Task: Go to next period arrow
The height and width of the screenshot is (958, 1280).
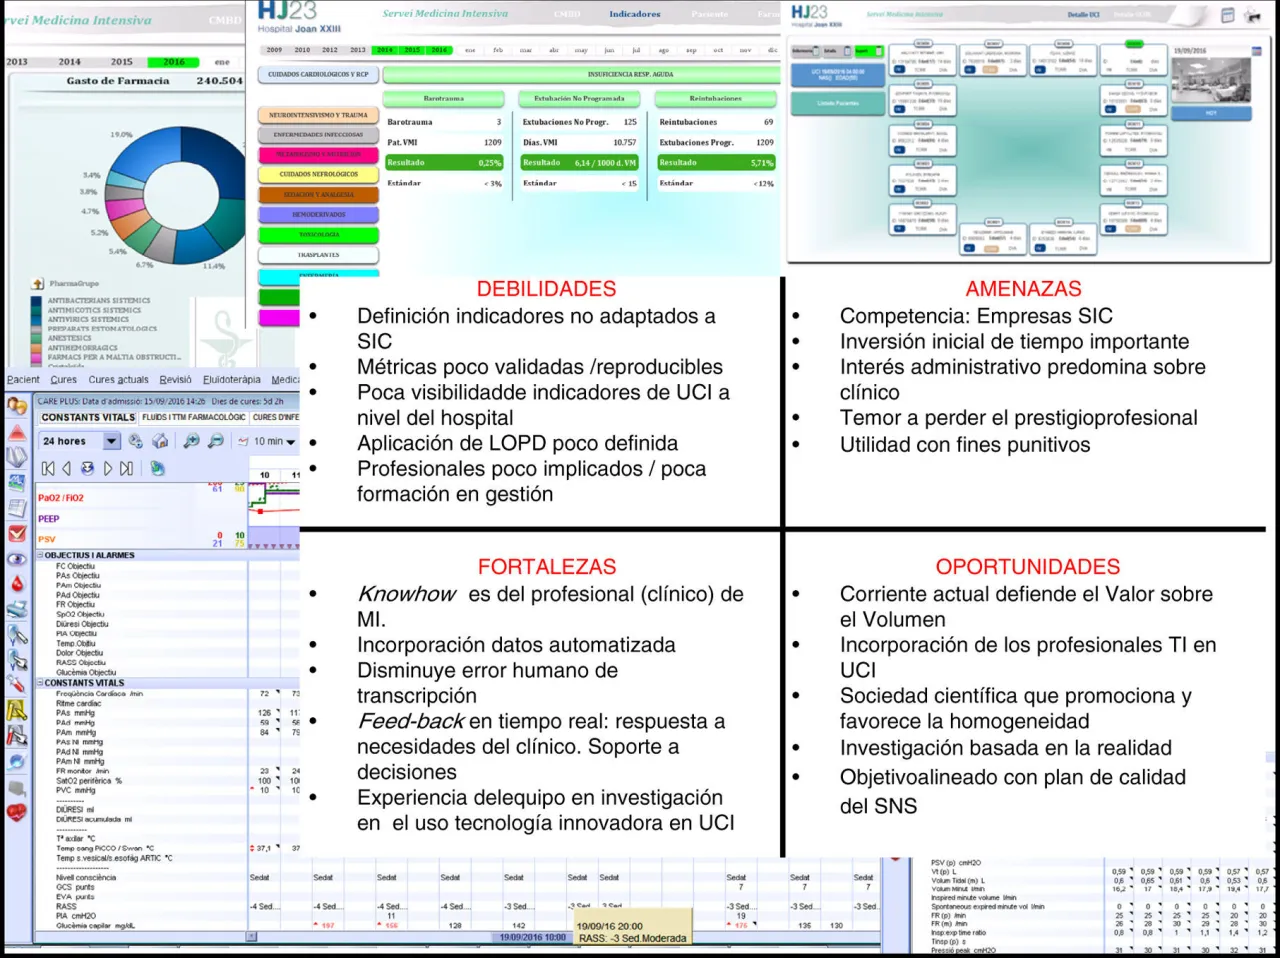Action: 108,468
